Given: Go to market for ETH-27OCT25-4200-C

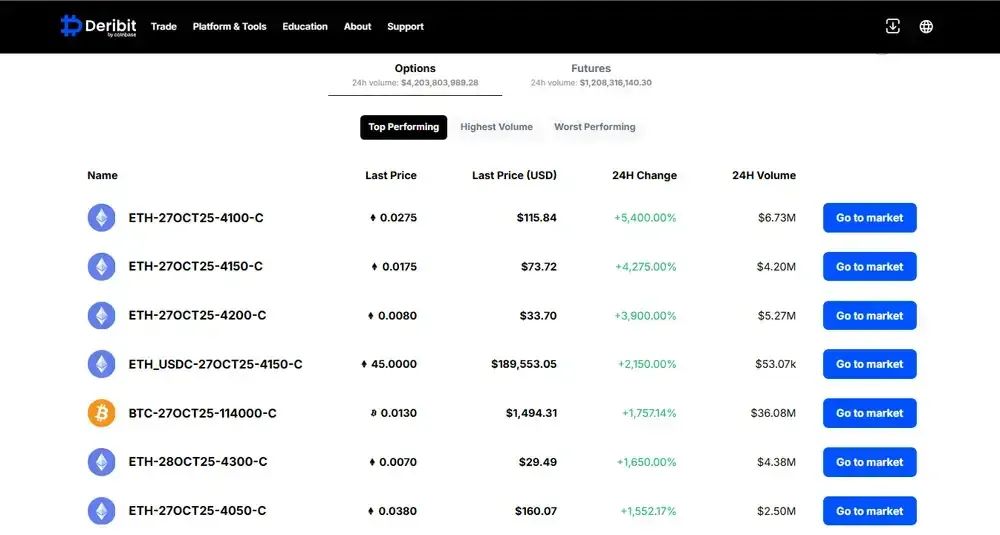Looking at the screenshot, I should point(869,316).
